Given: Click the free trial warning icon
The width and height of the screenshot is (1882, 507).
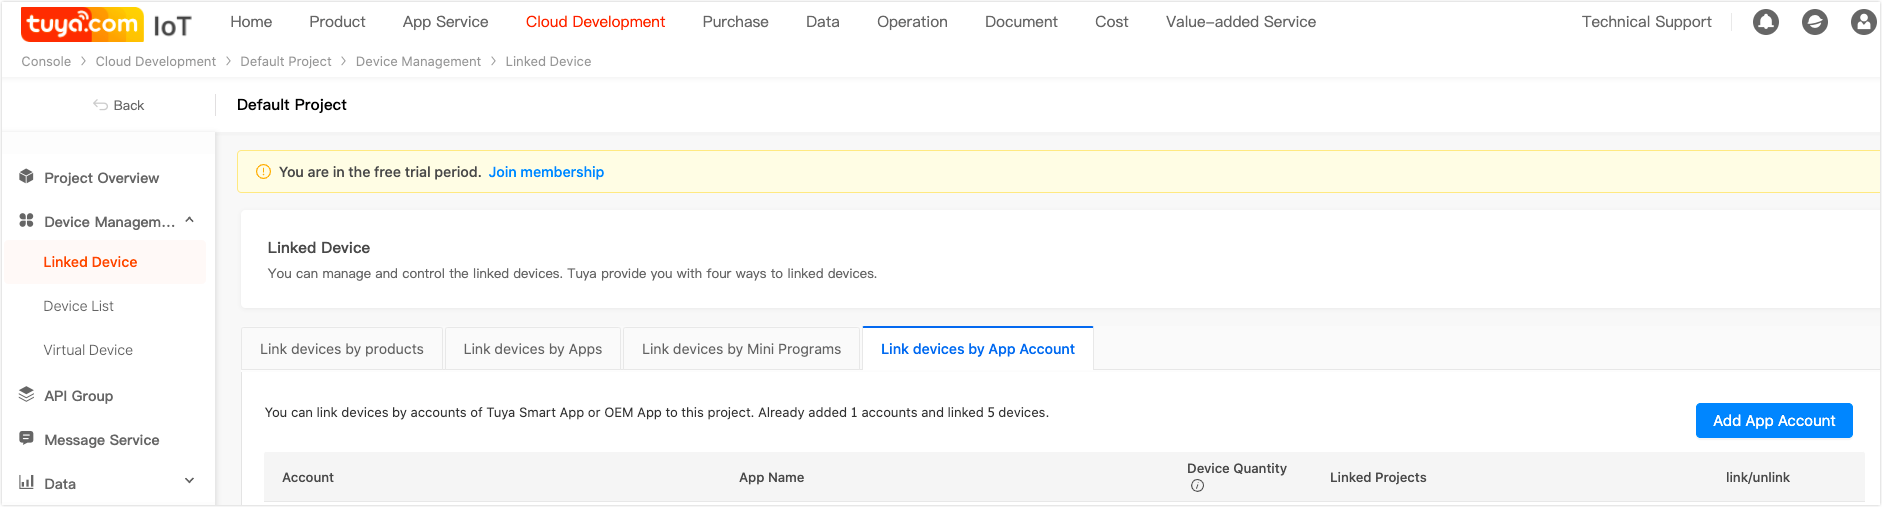Looking at the screenshot, I should [x=264, y=172].
